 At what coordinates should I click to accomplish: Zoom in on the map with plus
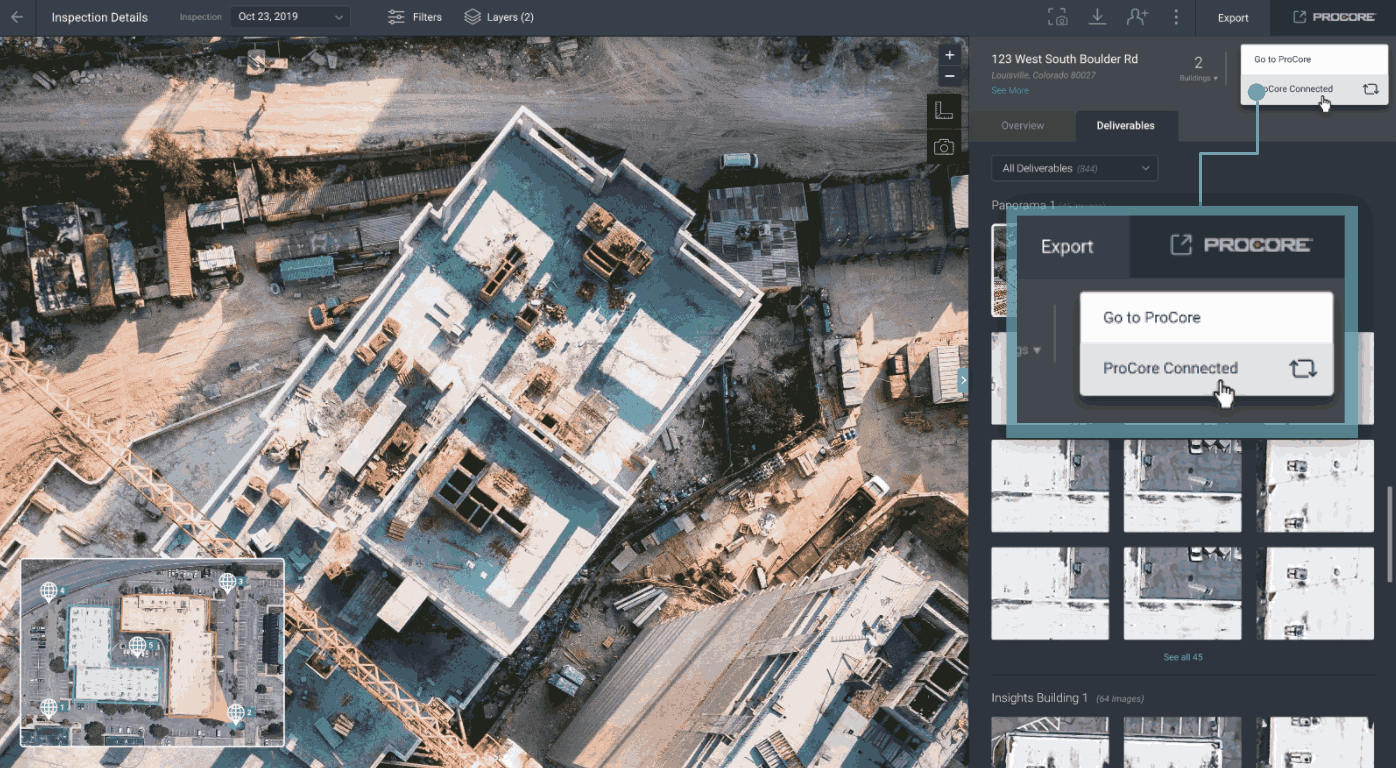[x=950, y=55]
